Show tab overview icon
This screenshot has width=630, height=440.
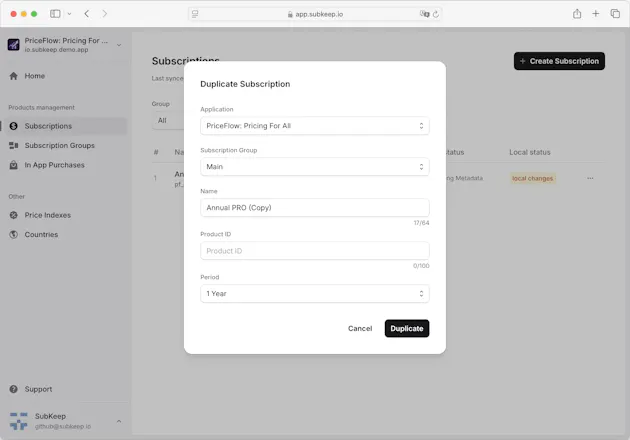615,14
